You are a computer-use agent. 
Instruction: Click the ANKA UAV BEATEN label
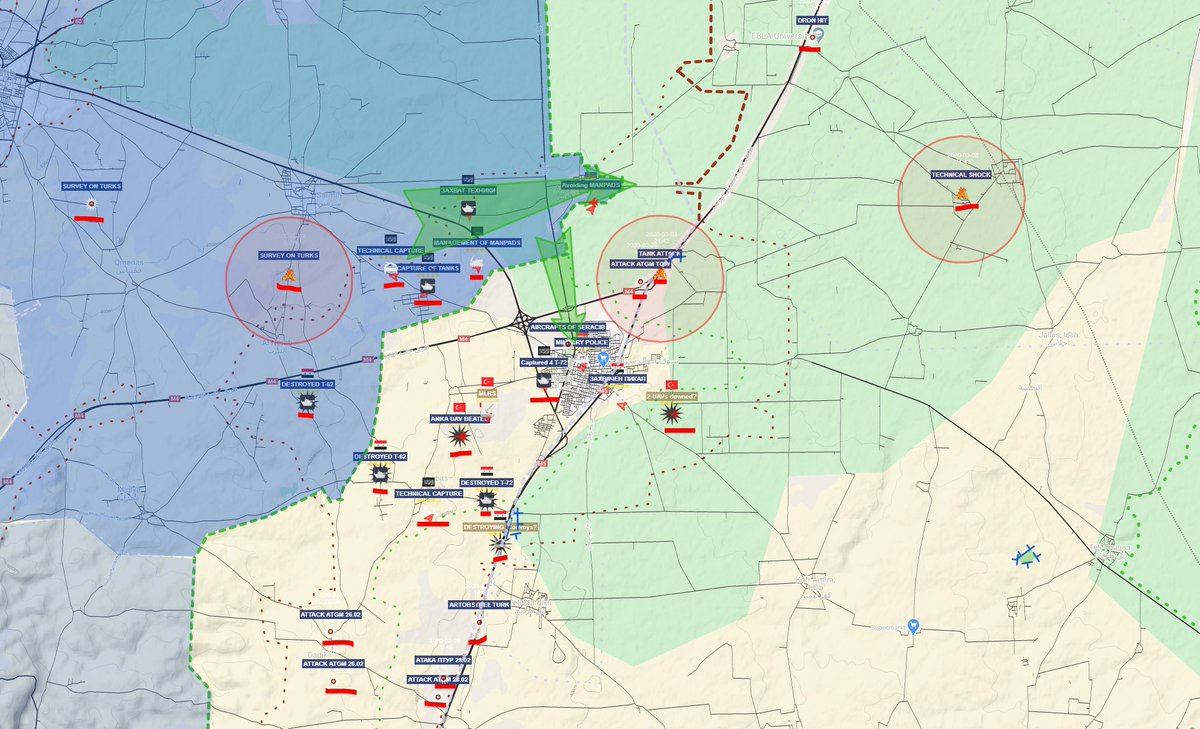[459, 418]
